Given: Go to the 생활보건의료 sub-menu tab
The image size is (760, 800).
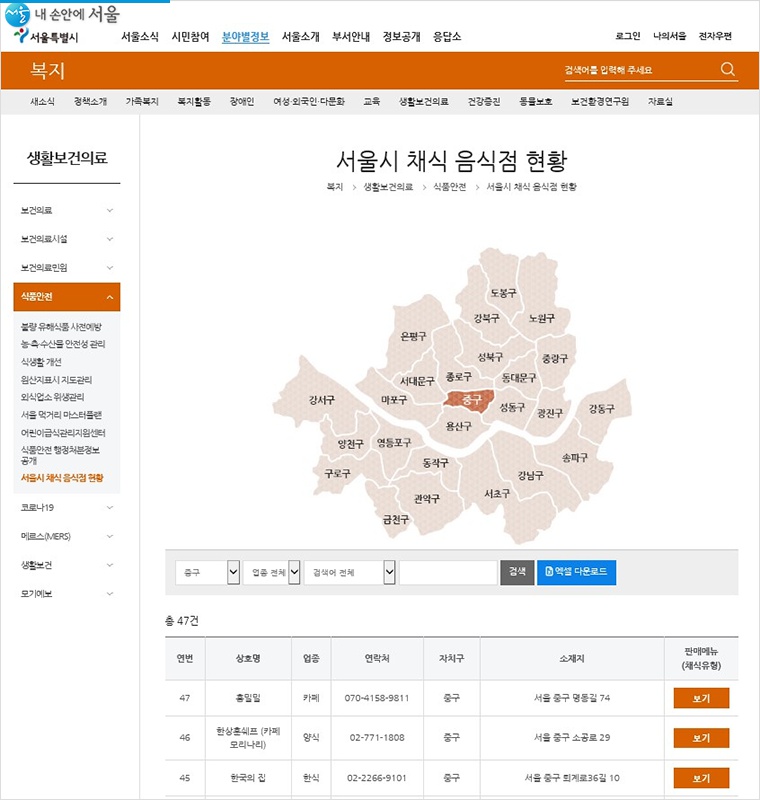Looking at the screenshot, I should (424, 102).
